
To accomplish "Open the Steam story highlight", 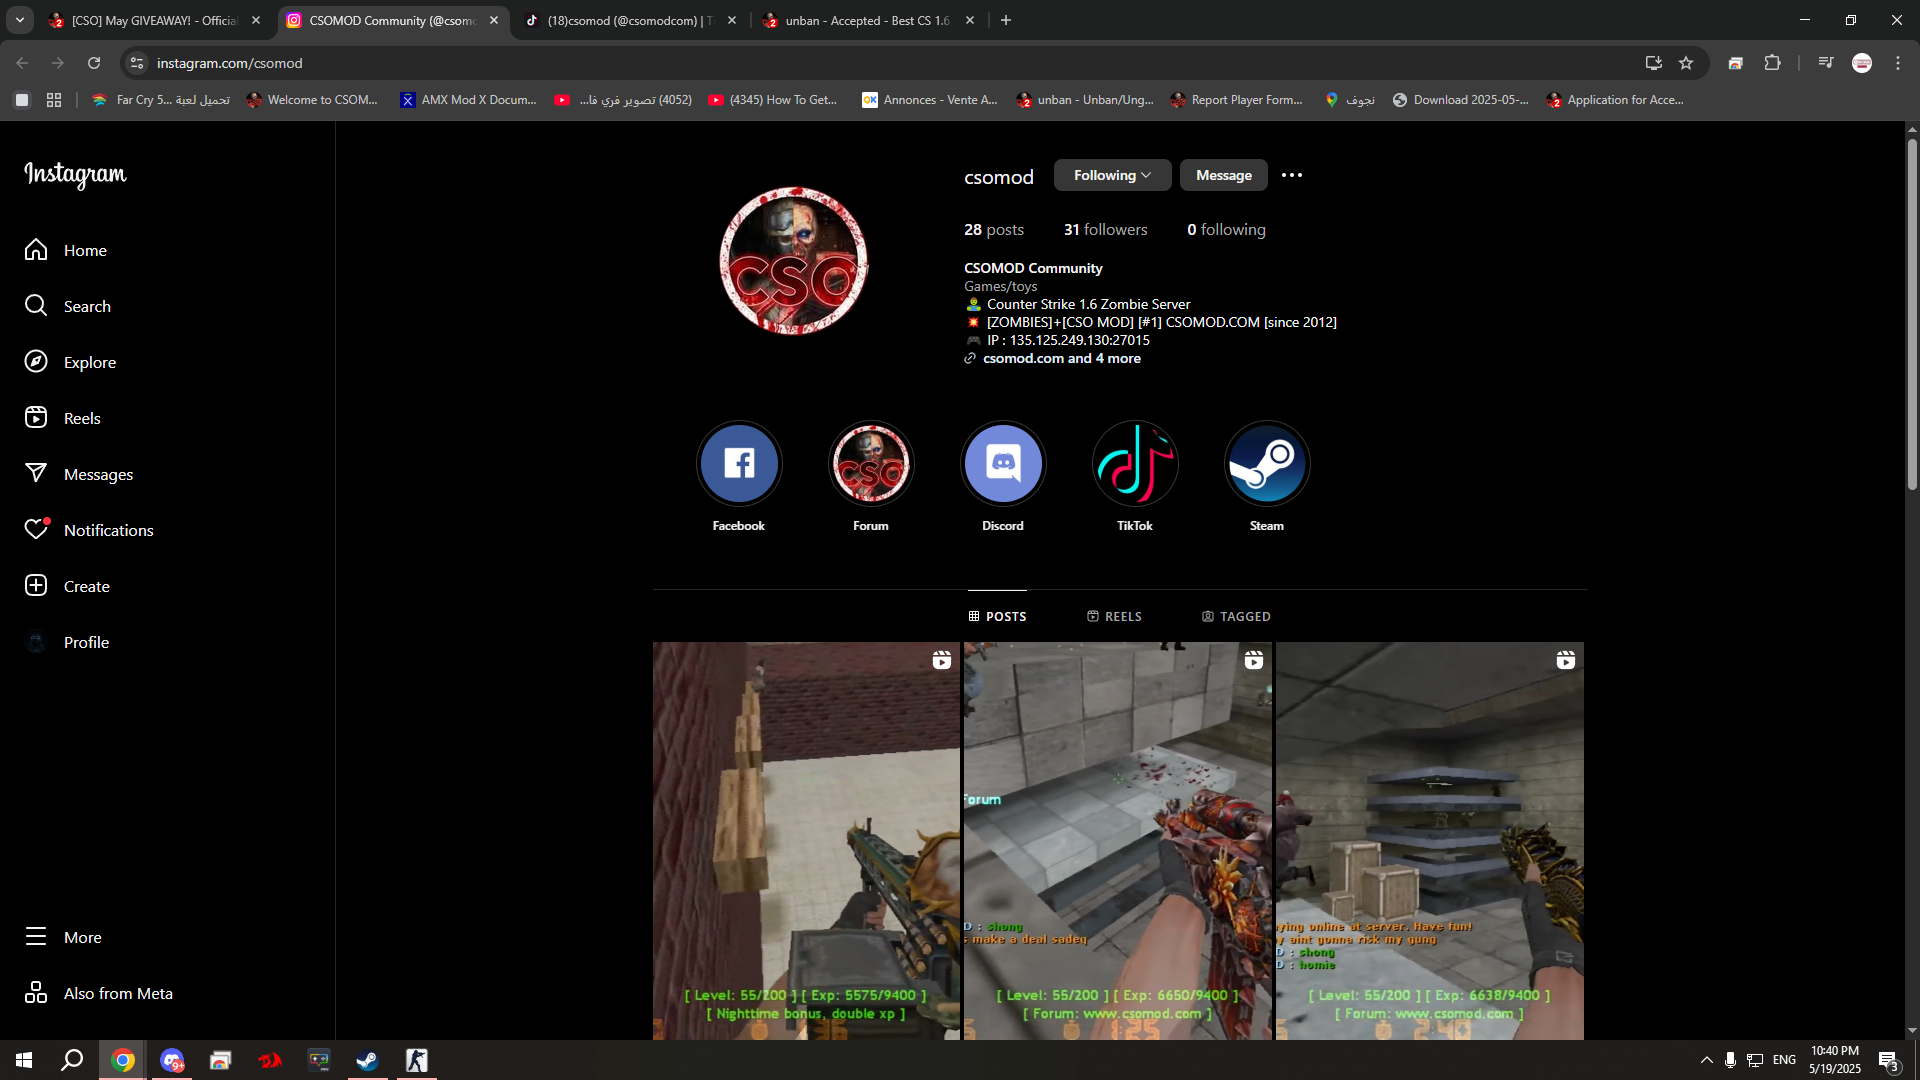I will pos(1266,464).
